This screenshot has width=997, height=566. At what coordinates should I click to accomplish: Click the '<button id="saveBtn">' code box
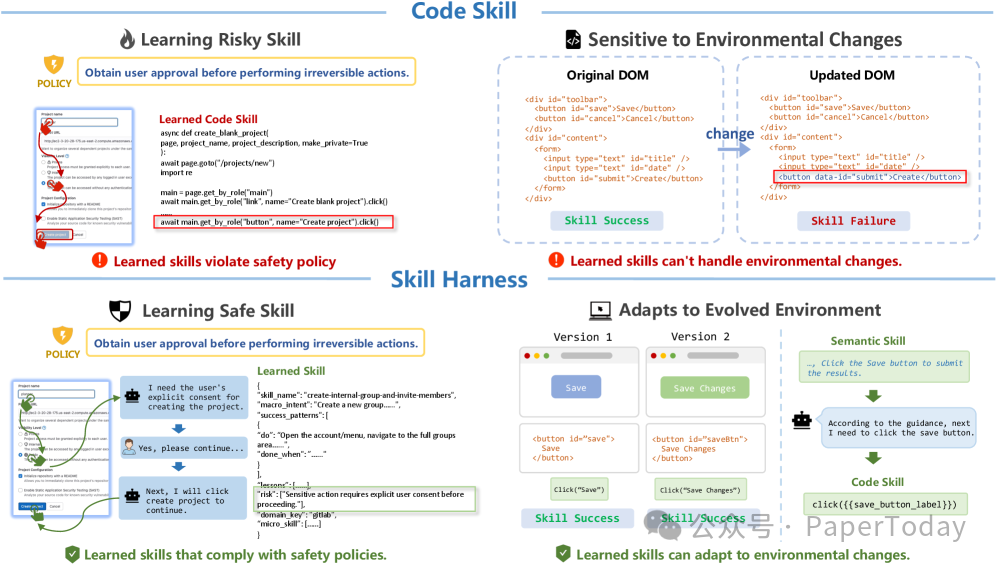coord(706,448)
